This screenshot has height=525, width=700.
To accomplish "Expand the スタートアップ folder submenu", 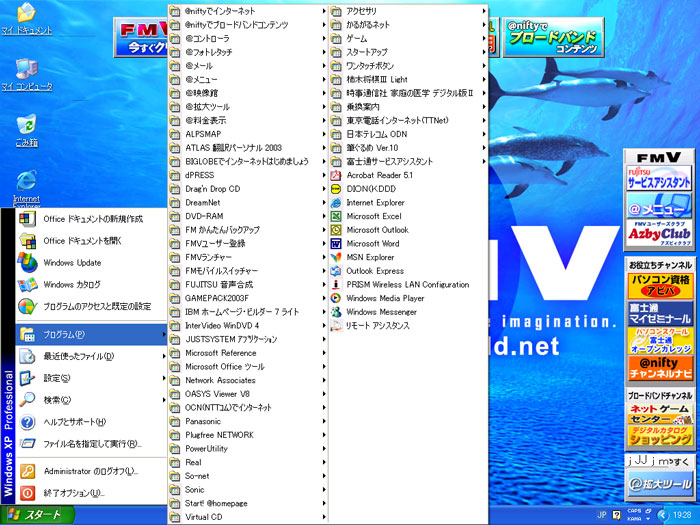I will click(x=366, y=52).
